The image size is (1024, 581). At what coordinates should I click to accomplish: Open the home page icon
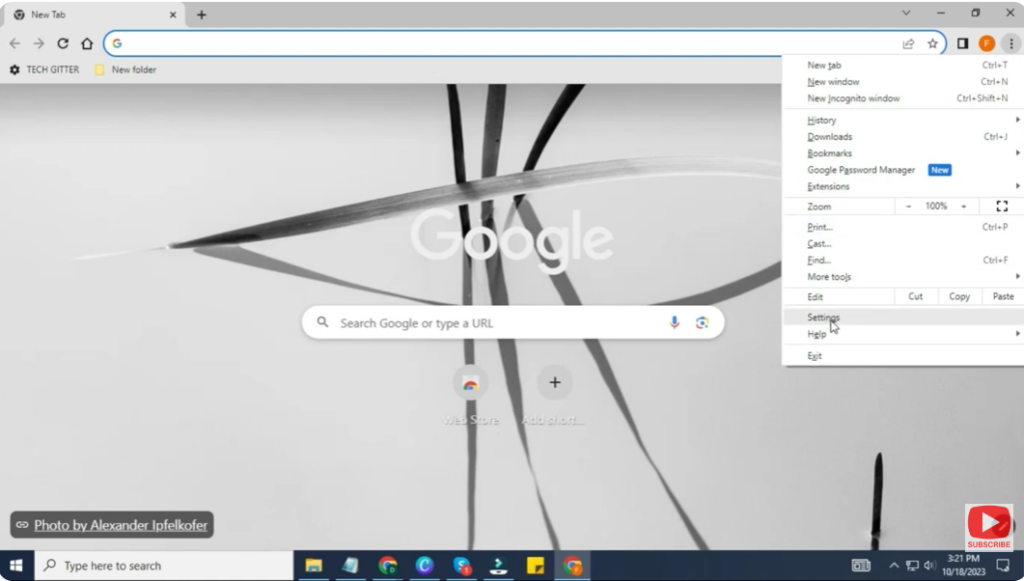pyautogui.click(x=86, y=43)
